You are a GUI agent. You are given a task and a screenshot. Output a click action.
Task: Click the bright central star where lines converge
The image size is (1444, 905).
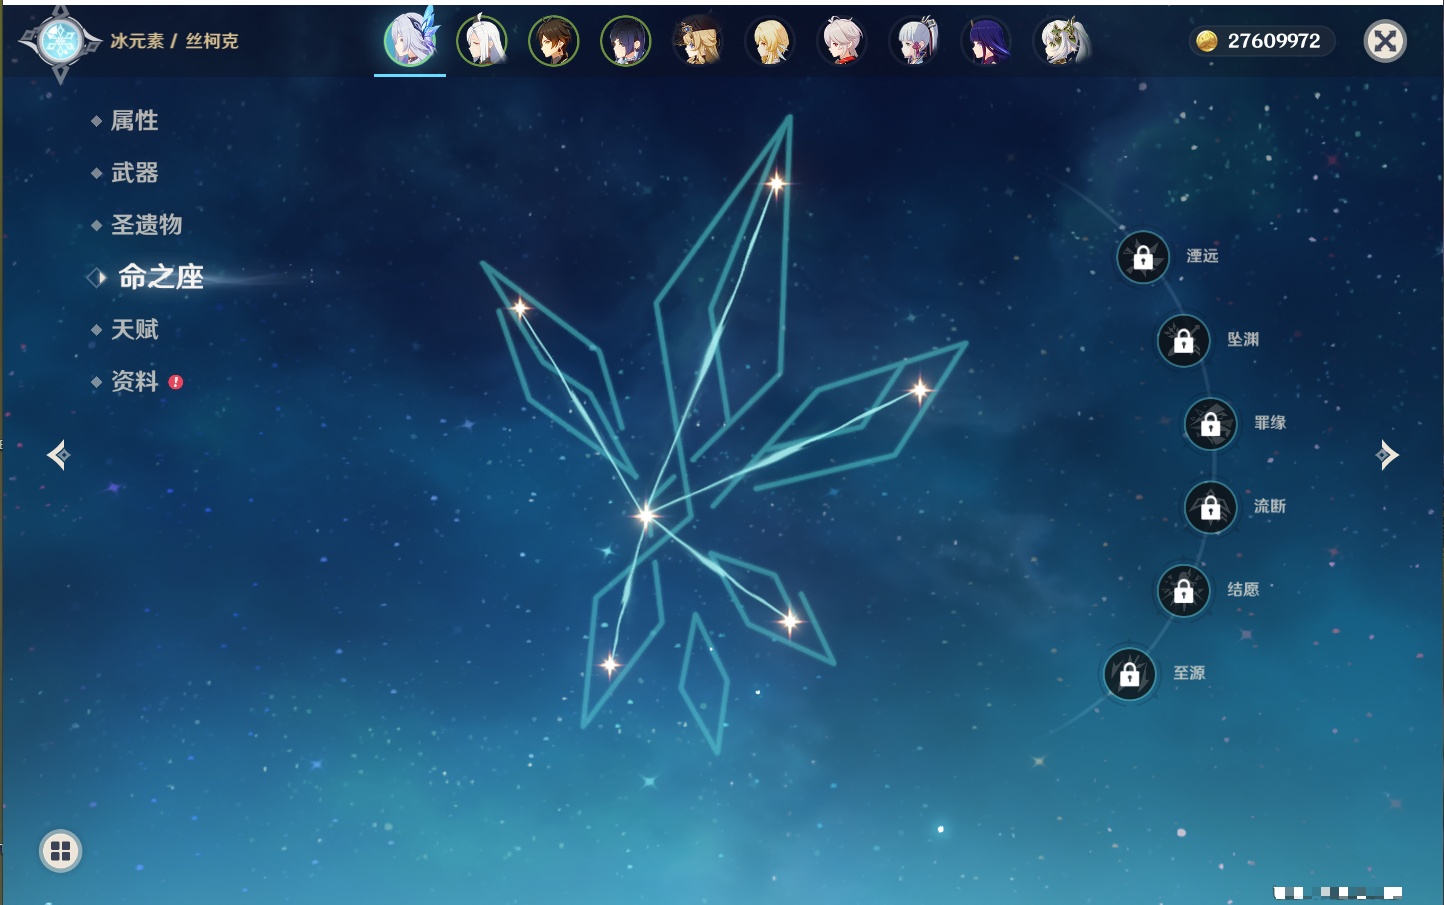pos(646,515)
